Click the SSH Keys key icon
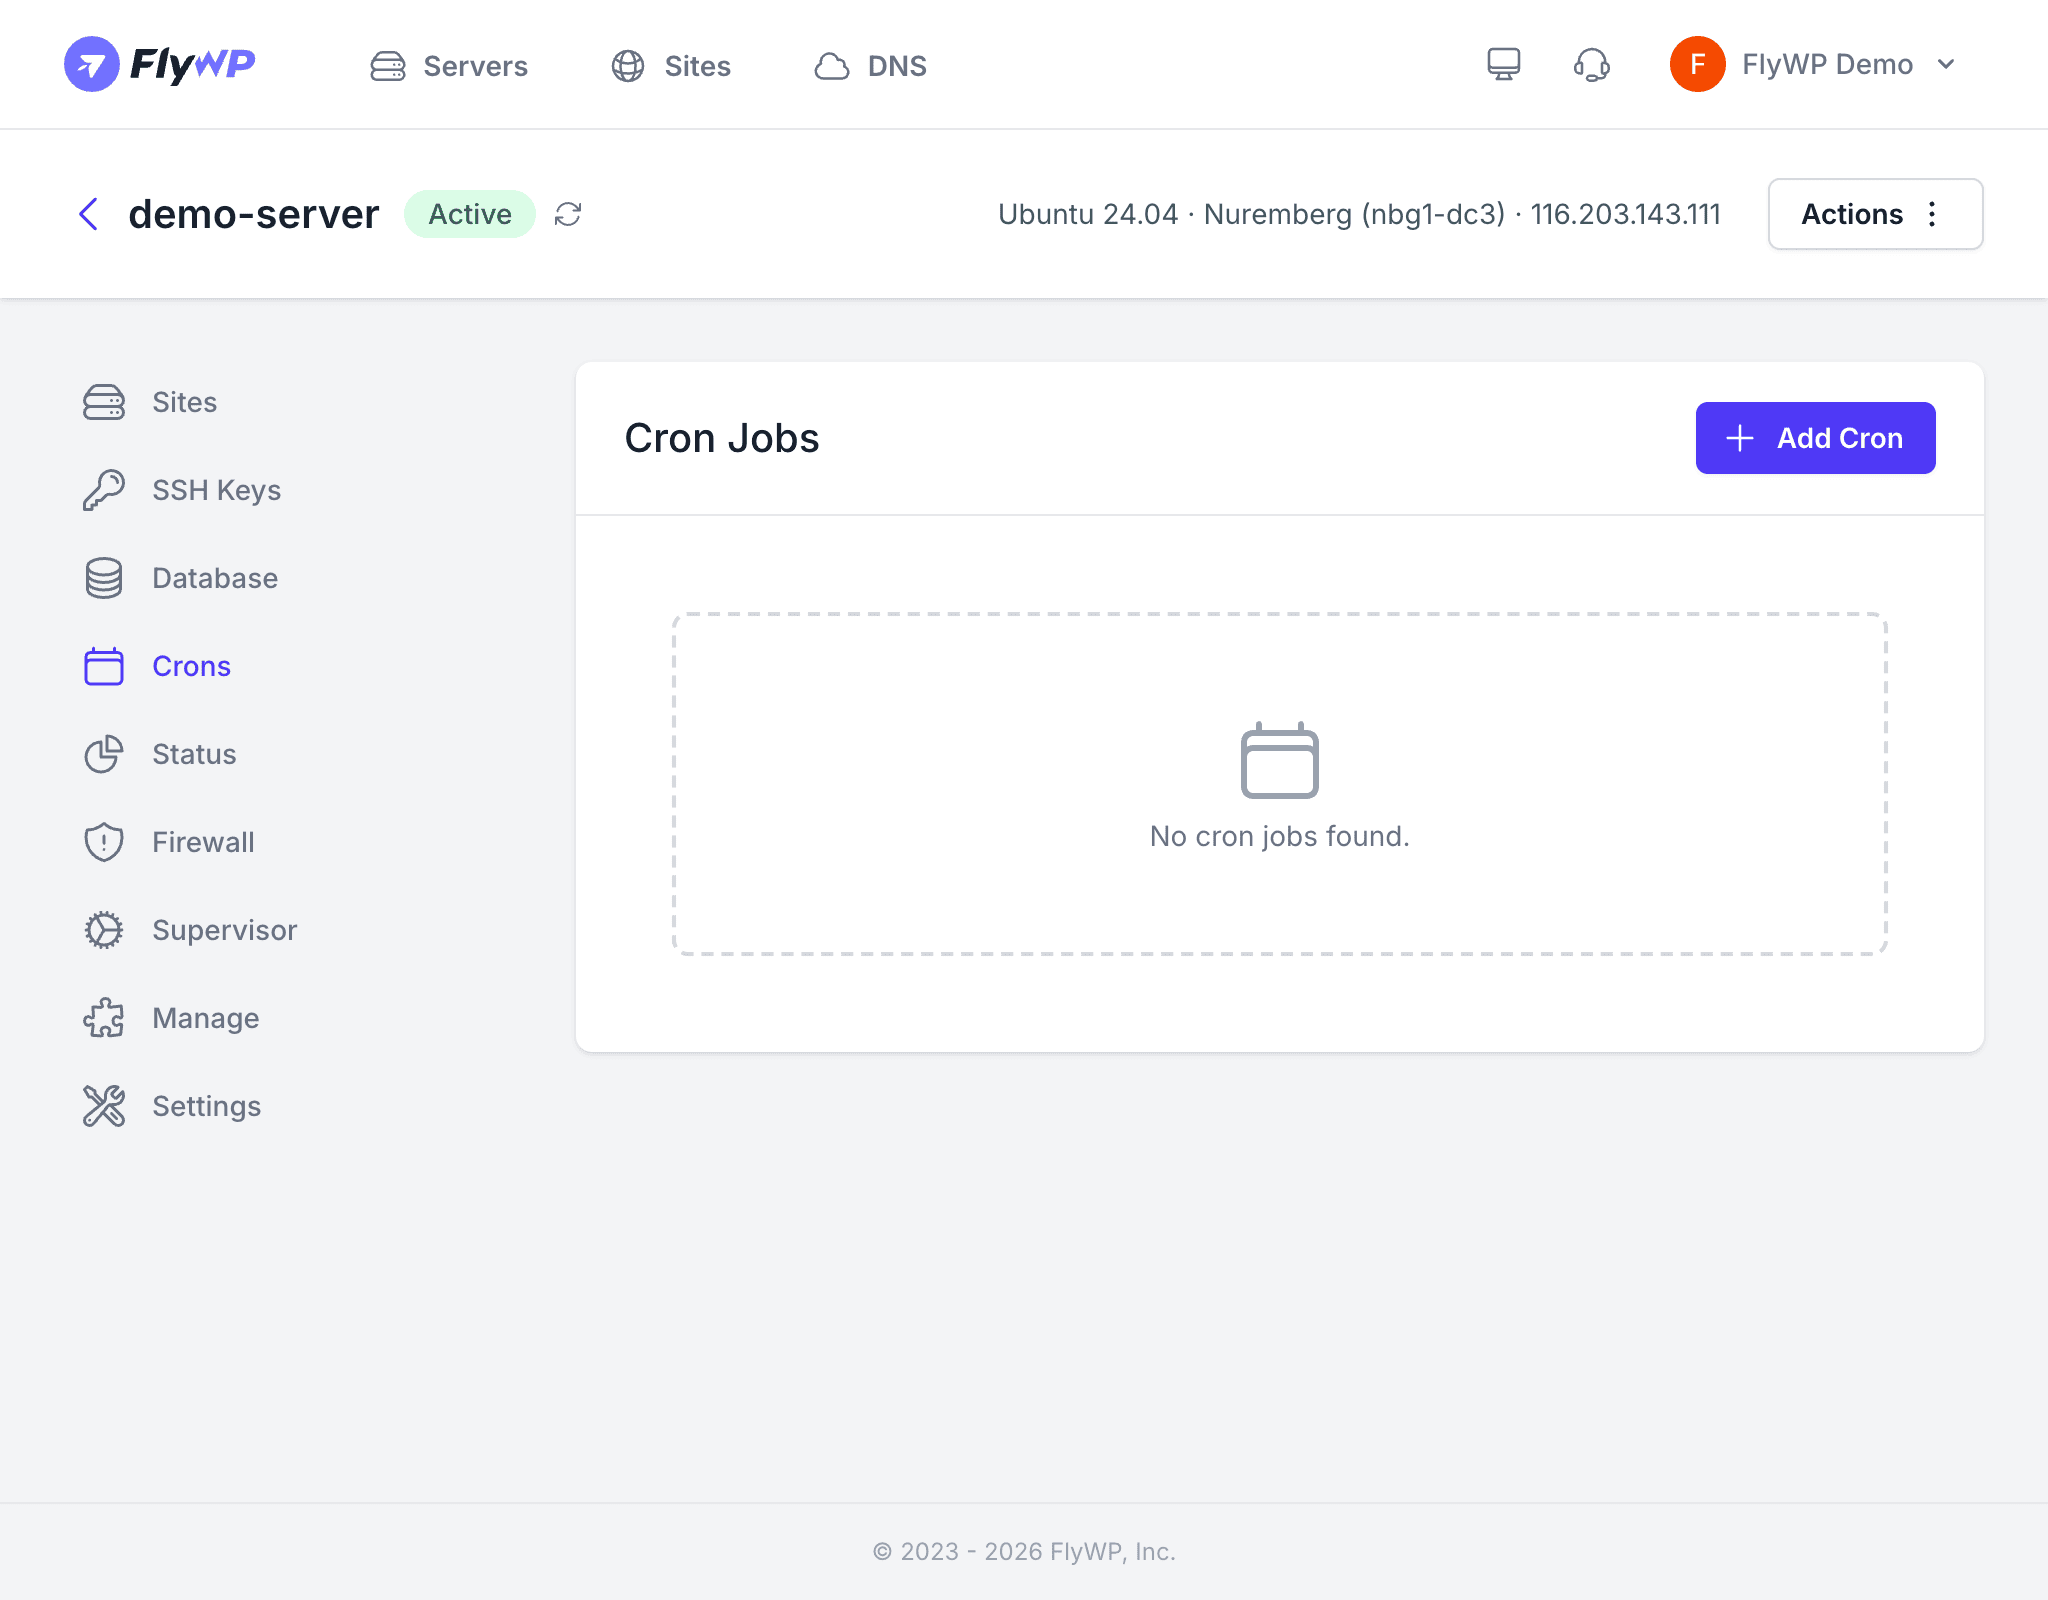Image resolution: width=2048 pixels, height=1600 pixels. click(x=104, y=490)
